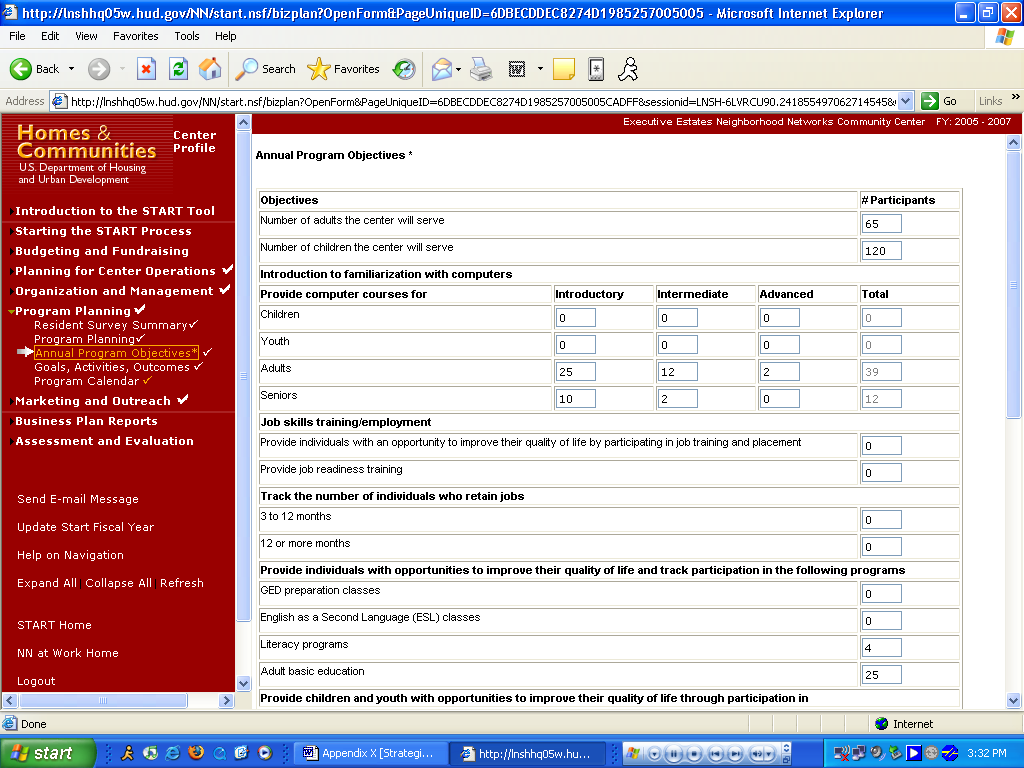This screenshot has width=1024, height=768.
Task: Open the Back button history dropdown arrow
Action: point(71,69)
